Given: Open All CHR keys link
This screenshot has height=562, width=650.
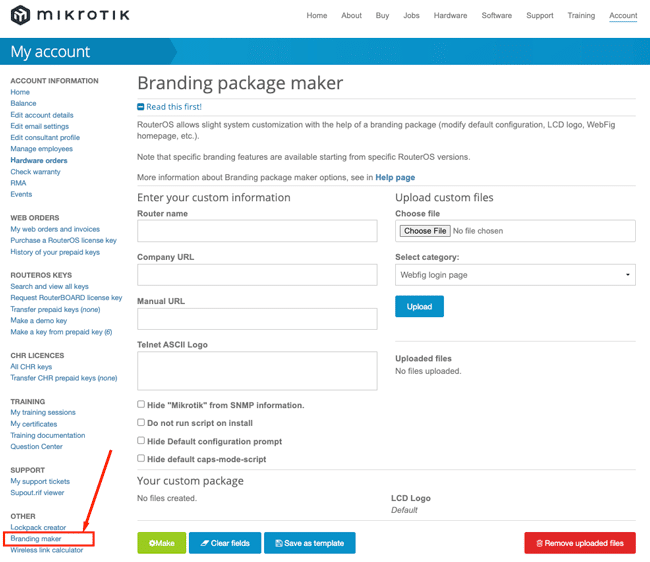Looking at the screenshot, I should point(31,366).
